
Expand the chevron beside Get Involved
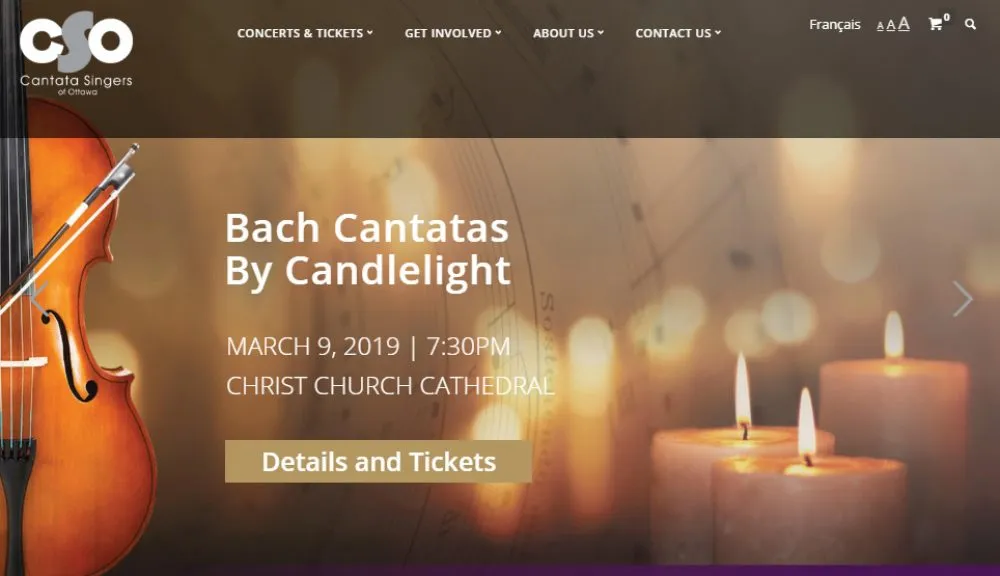(x=498, y=33)
